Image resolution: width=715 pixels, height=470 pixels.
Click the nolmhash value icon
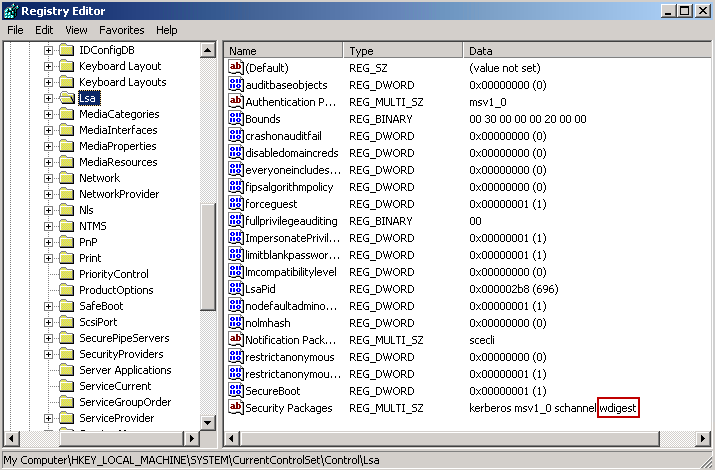click(237, 323)
